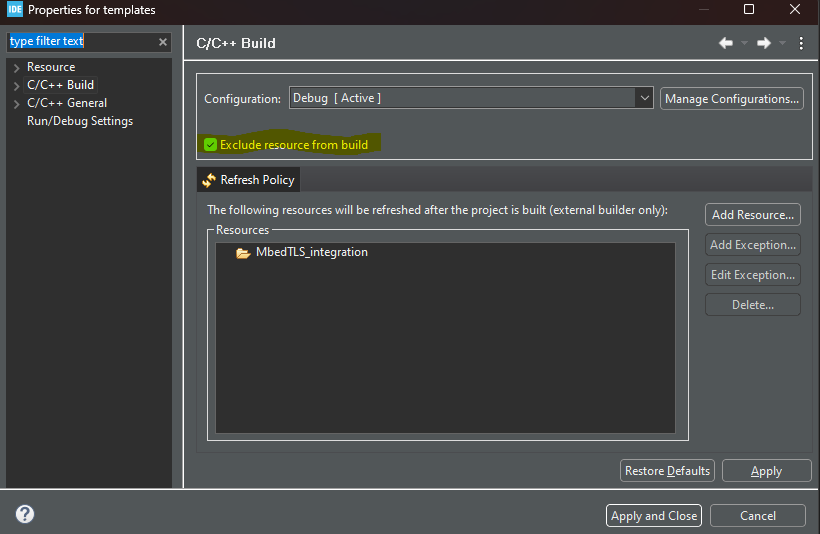Expand the C/C++ General tree node

17,104
